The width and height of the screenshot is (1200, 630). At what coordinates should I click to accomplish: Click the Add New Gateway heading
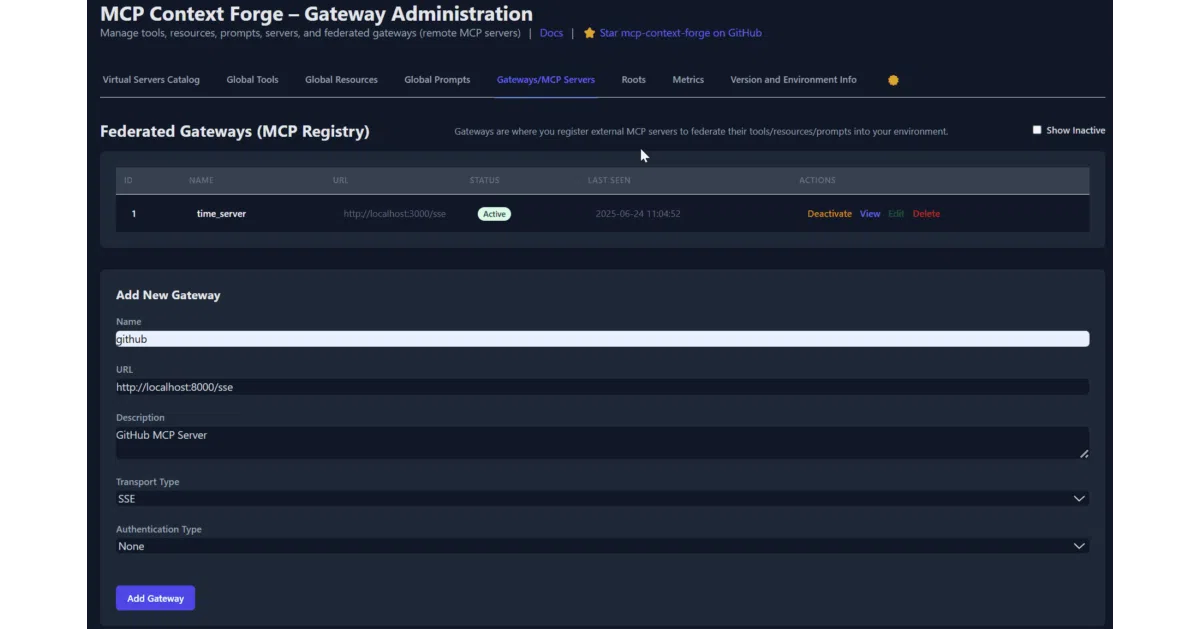click(x=168, y=295)
